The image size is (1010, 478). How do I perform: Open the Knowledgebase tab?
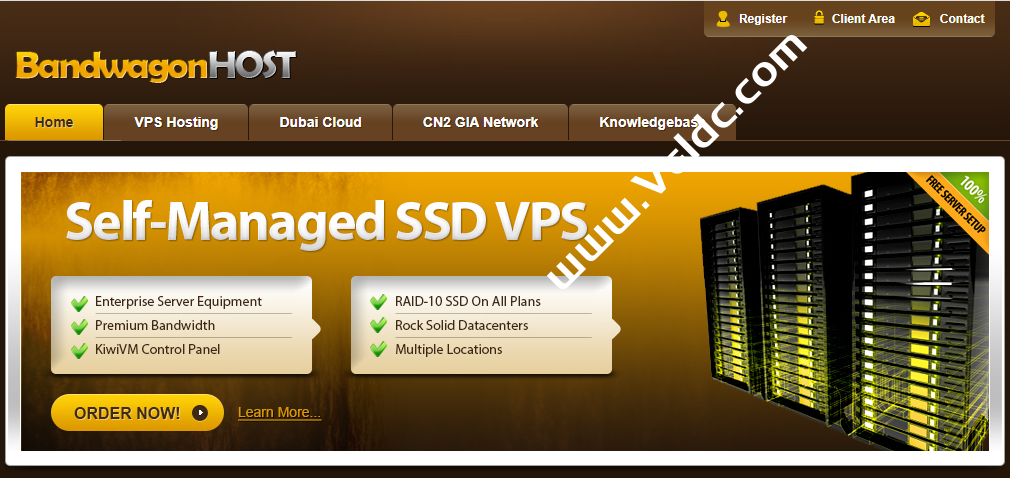[653, 122]
